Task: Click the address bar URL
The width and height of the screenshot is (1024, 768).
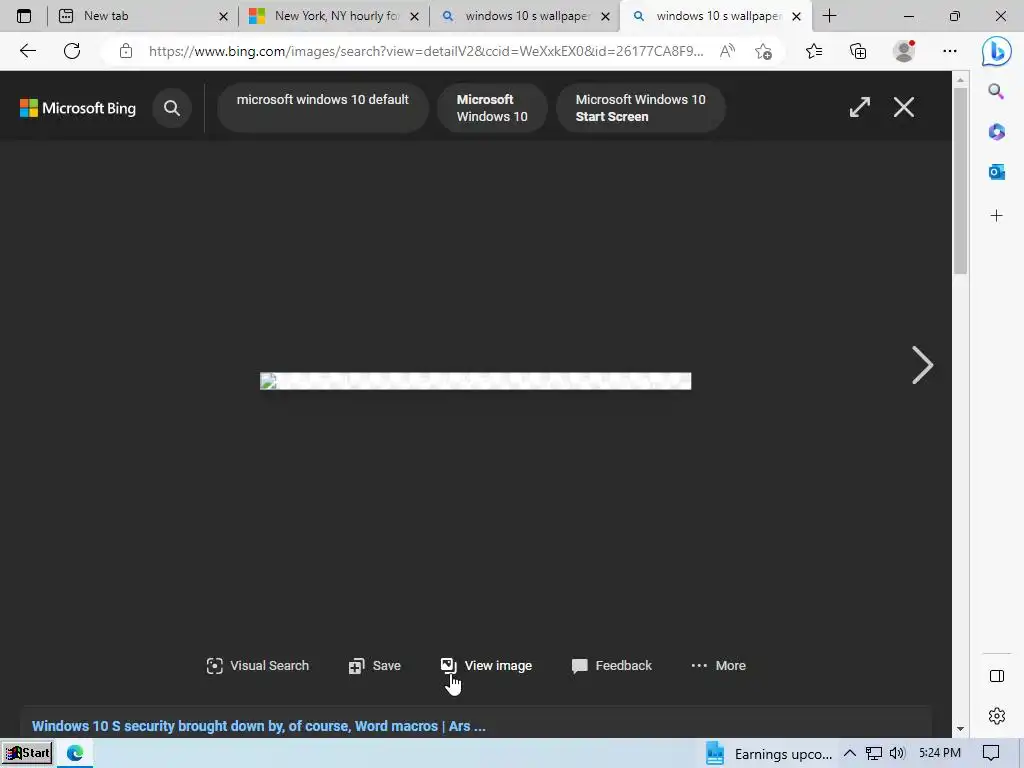Action: click(x=426, y=51)
